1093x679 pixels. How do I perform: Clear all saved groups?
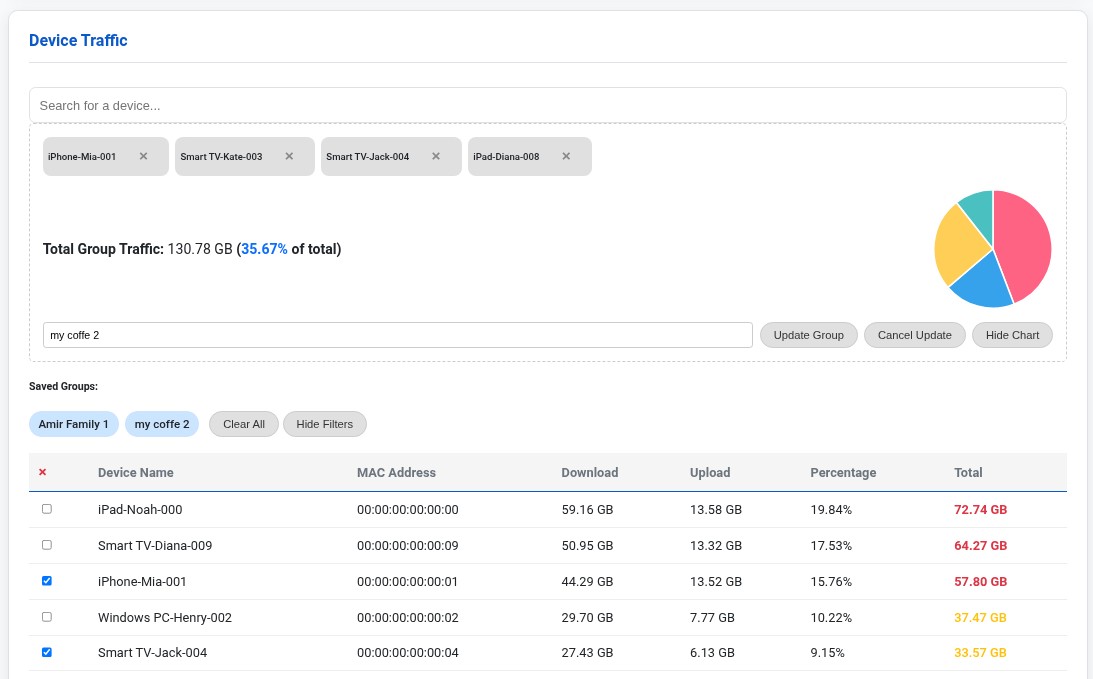tap(244, 424)
